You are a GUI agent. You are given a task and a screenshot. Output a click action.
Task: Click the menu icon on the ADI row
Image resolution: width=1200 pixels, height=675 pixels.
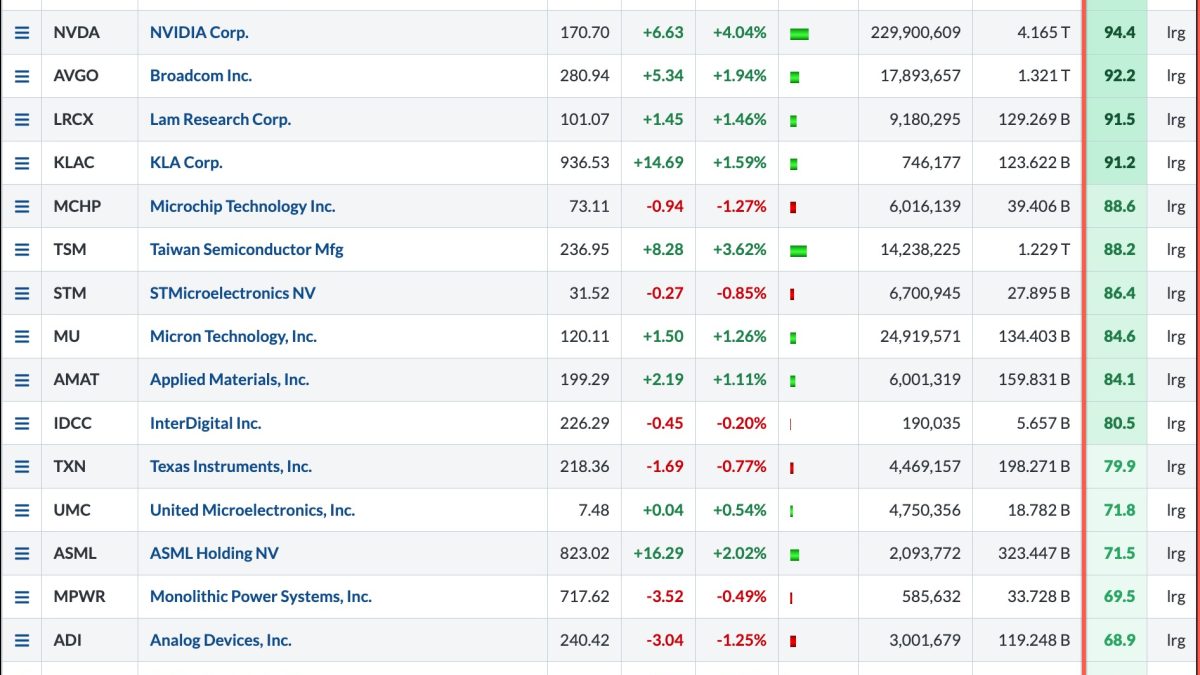(21, 641)
